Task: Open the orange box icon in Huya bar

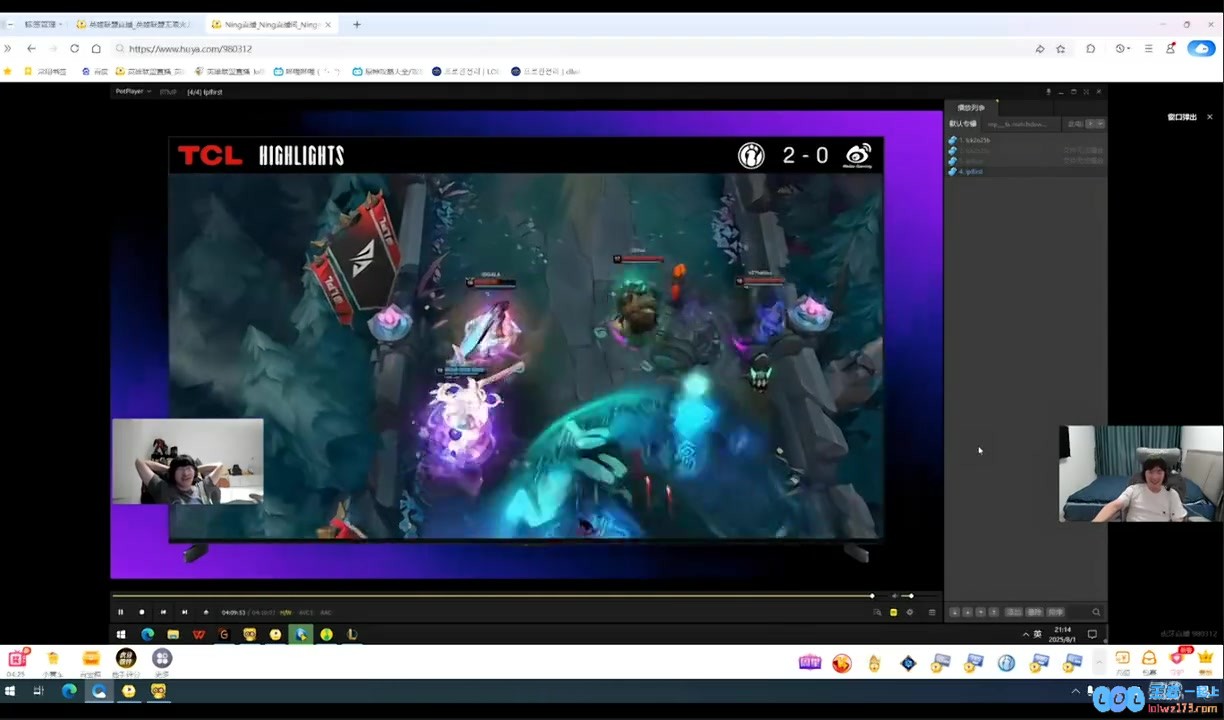Action: click(91, 658)
